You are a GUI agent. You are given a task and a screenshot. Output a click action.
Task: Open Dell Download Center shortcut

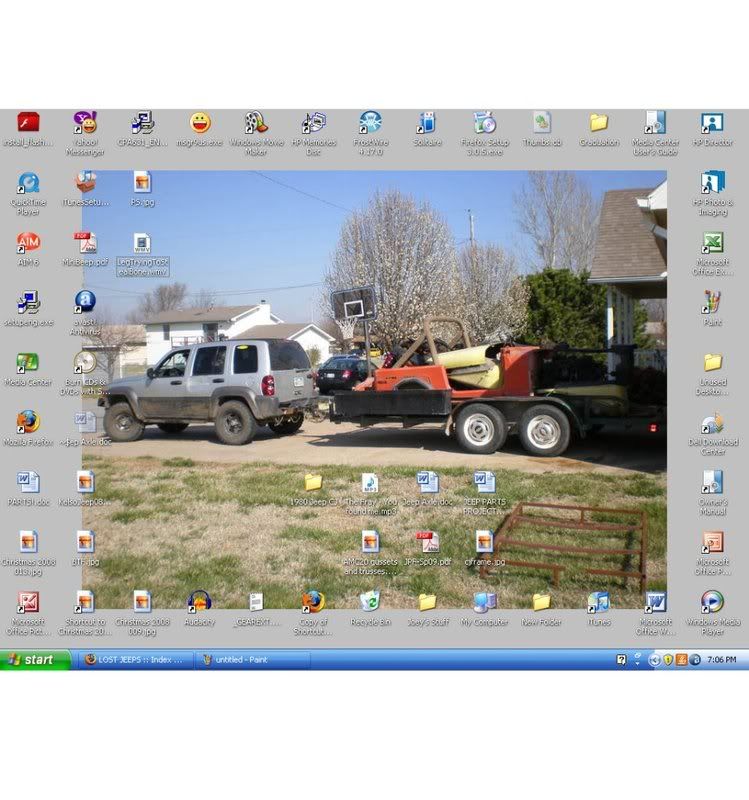click(713, 422)
